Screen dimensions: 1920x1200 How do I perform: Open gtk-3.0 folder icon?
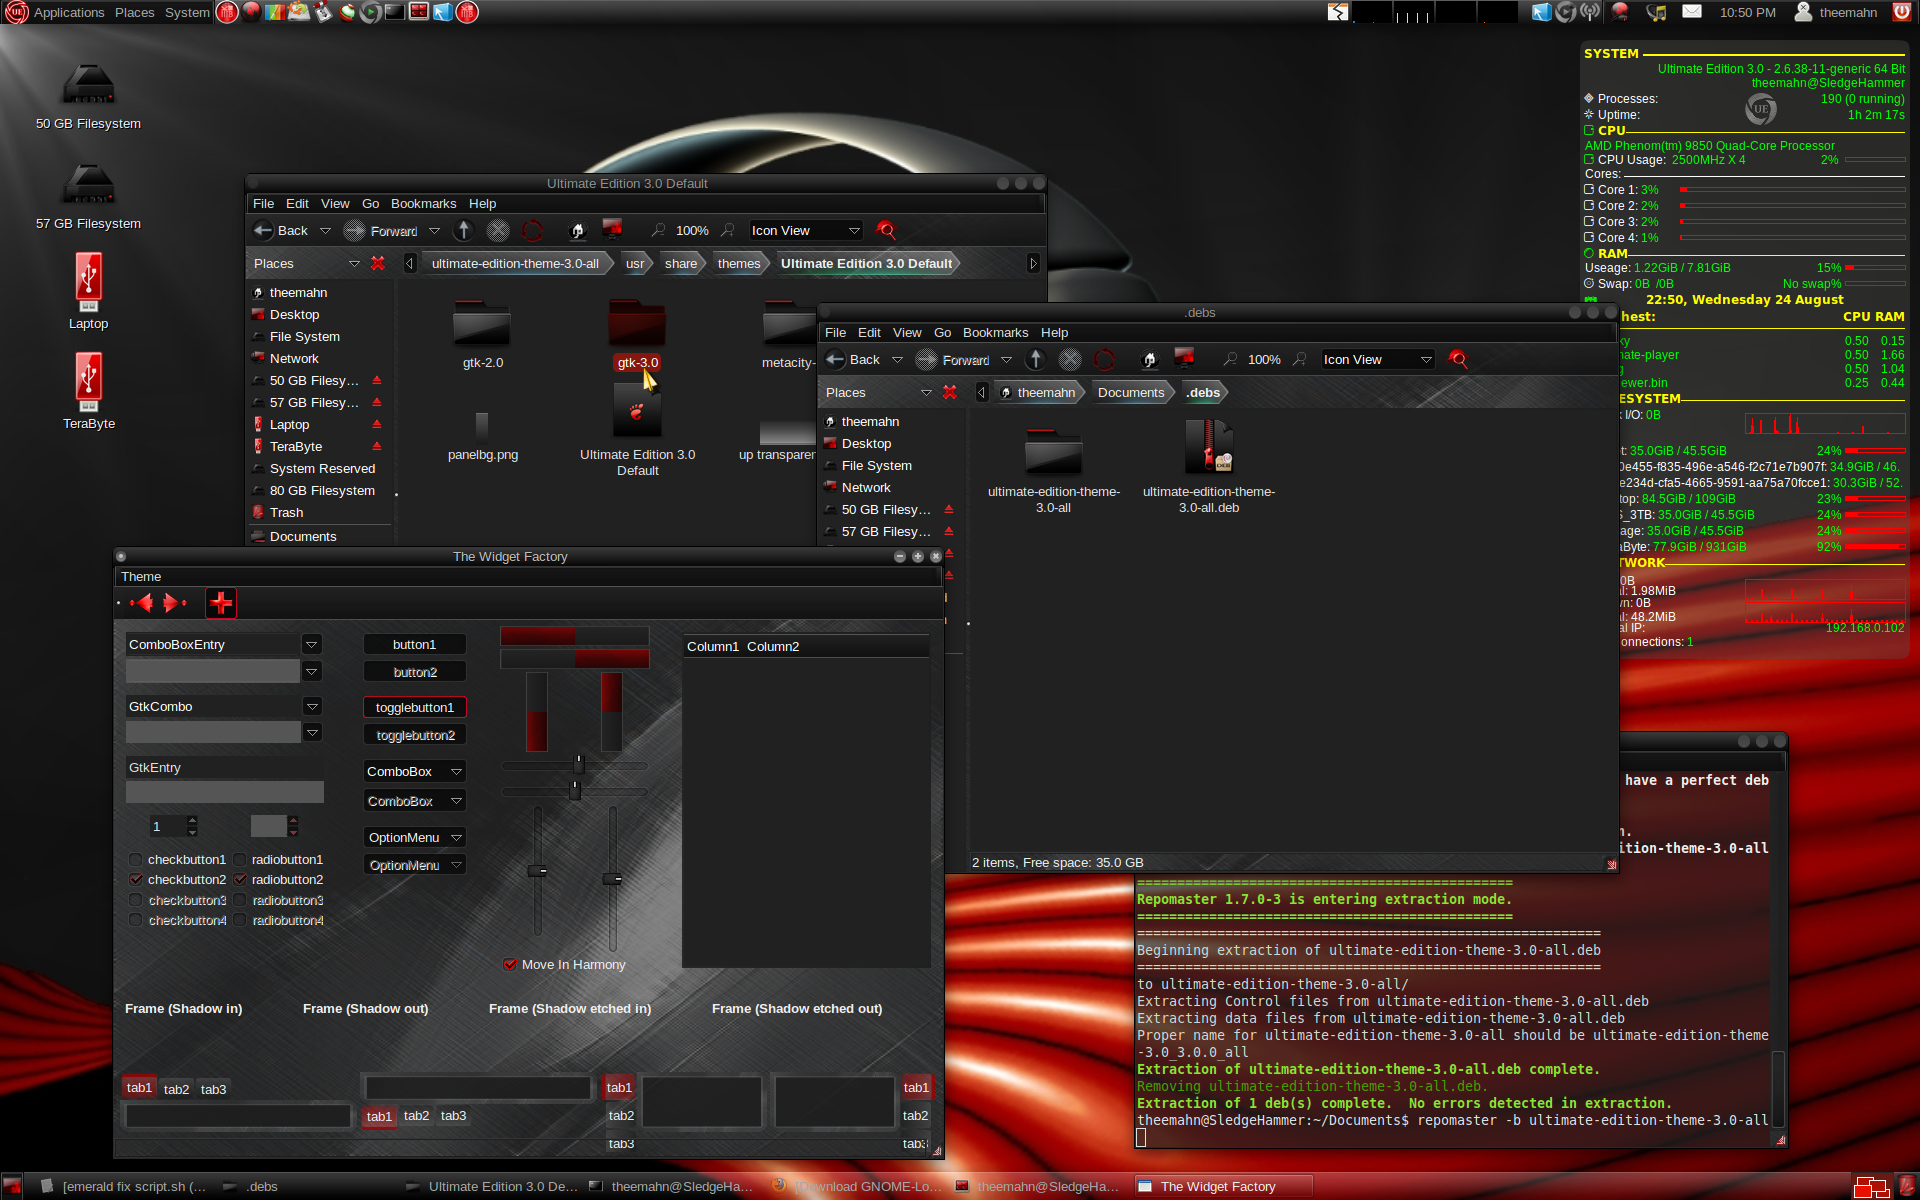tap(637, 325)
